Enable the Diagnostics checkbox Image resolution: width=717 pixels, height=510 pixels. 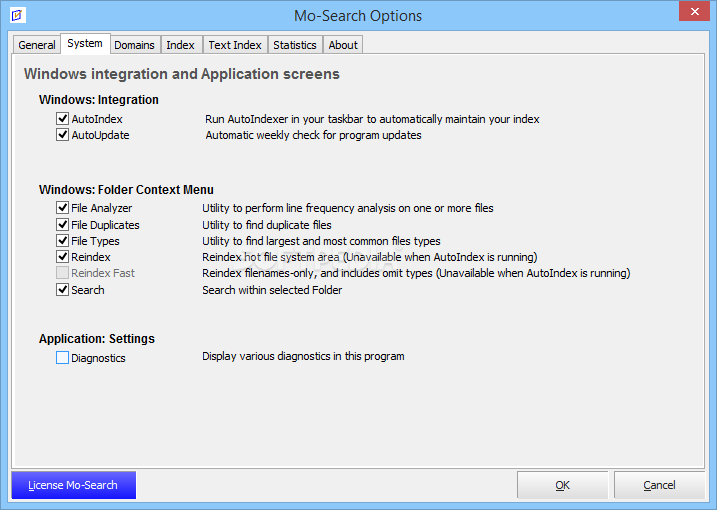click(63, 358)
